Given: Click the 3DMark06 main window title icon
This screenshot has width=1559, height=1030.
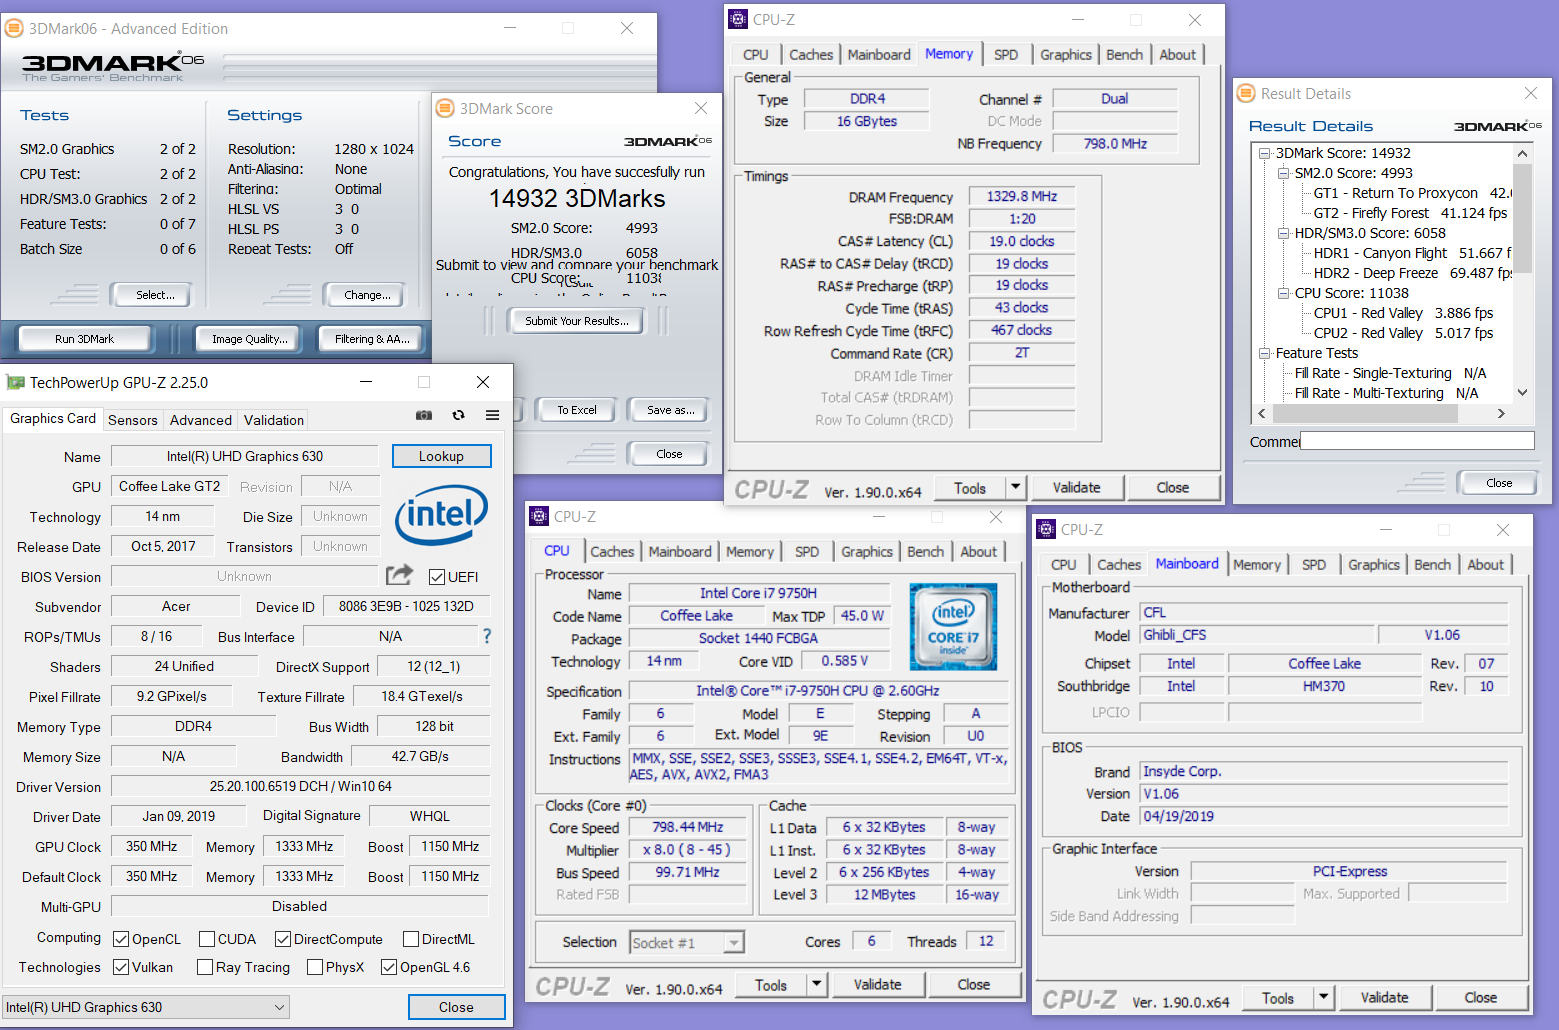Looking at the screenshot, I should 14,28.
